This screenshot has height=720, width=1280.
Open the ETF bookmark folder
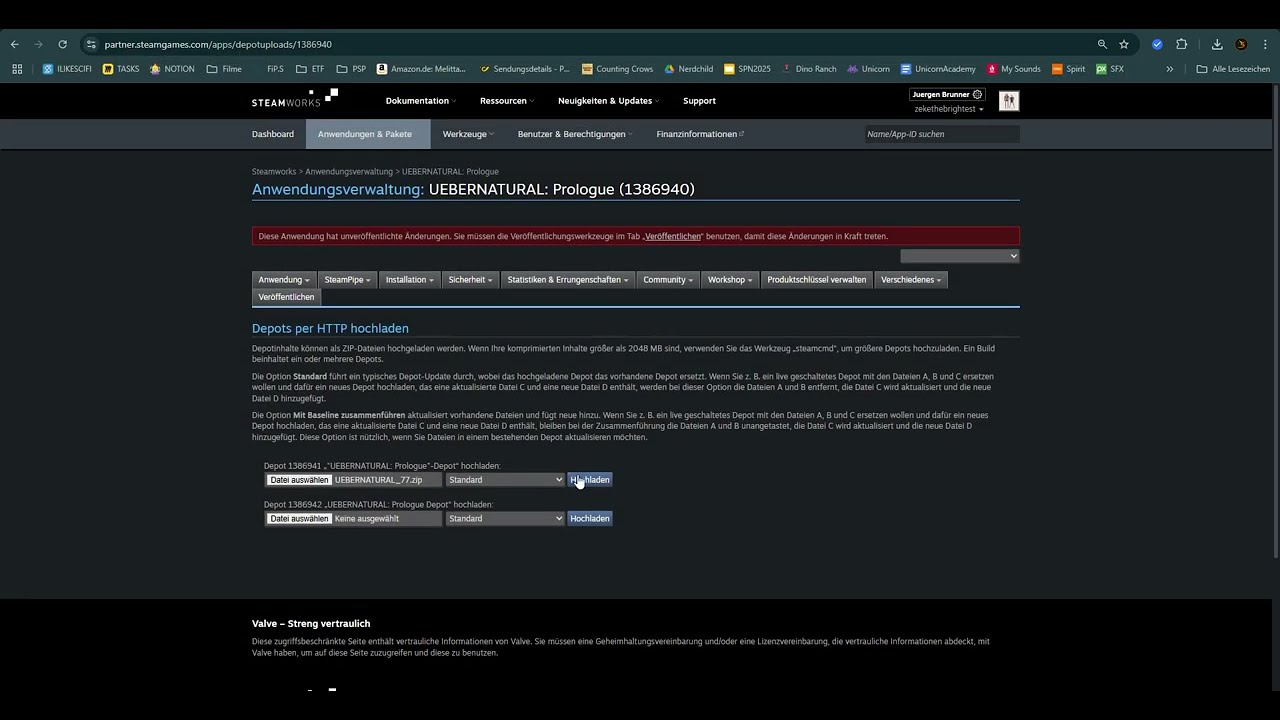pyautogui.click(x=309, y=69)
